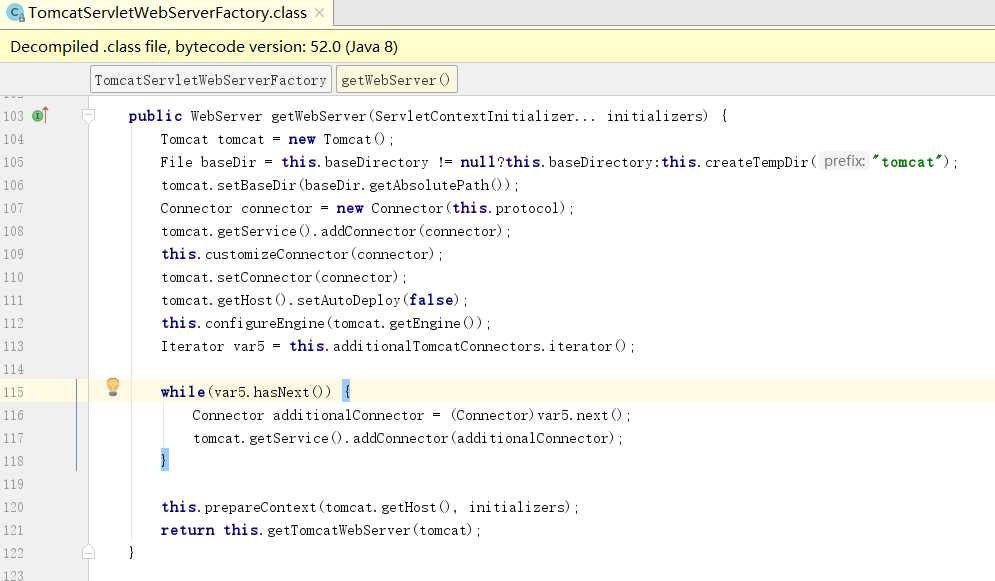Click 'customizeConnector' on line 109
995x581 pixels.
click(277, 254)
